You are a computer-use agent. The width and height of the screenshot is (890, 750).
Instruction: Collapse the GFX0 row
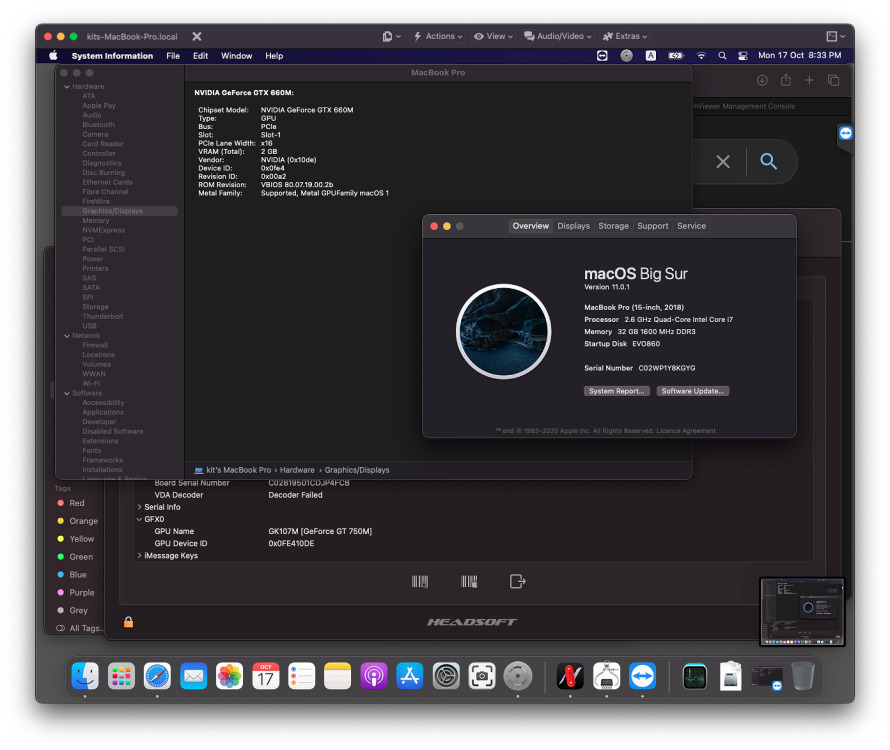140,519
